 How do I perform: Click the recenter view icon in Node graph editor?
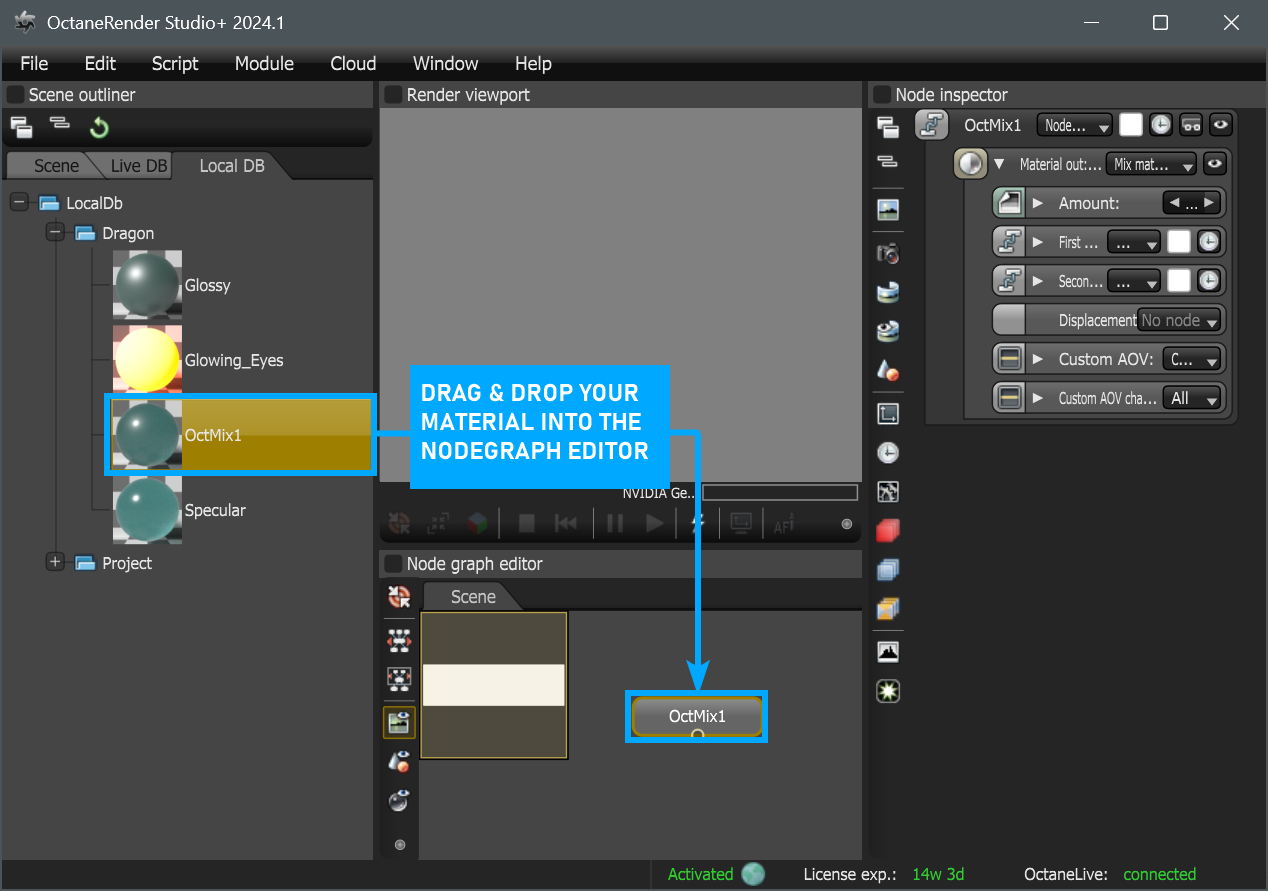399,597
